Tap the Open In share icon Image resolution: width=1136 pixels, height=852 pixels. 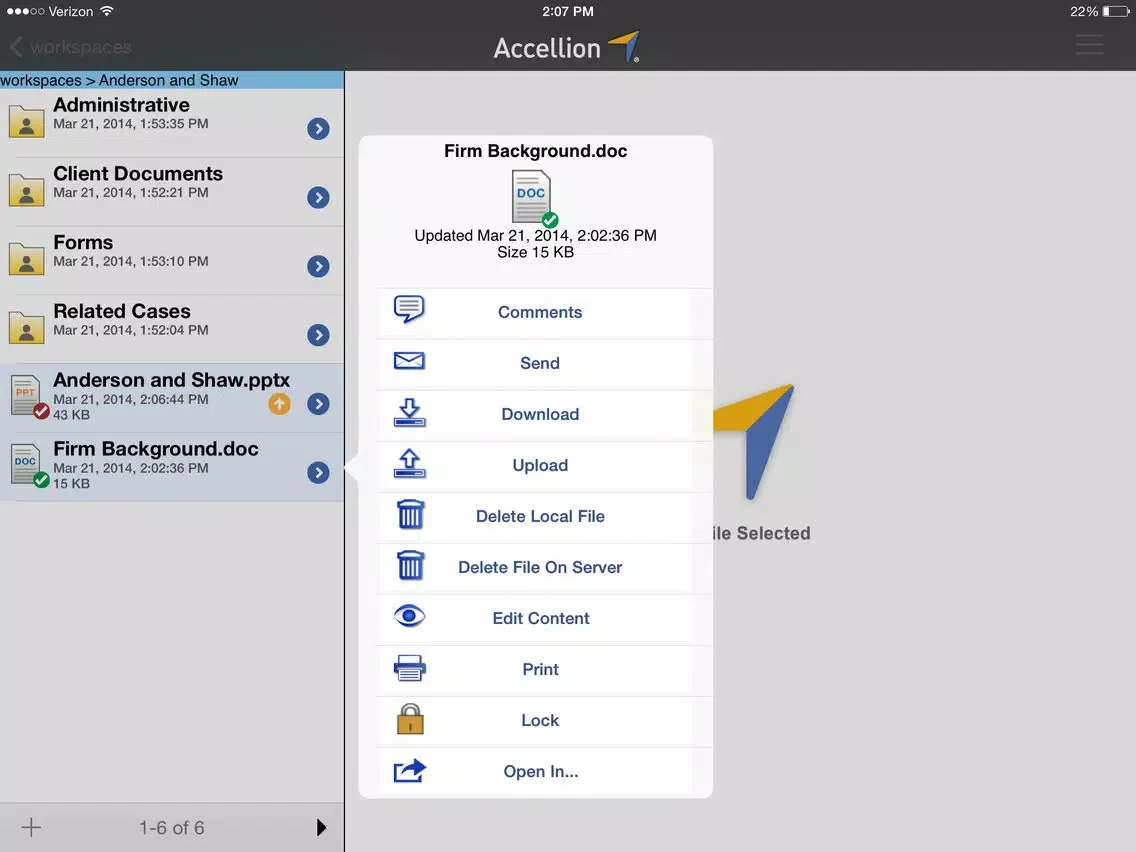pos(409,770)
